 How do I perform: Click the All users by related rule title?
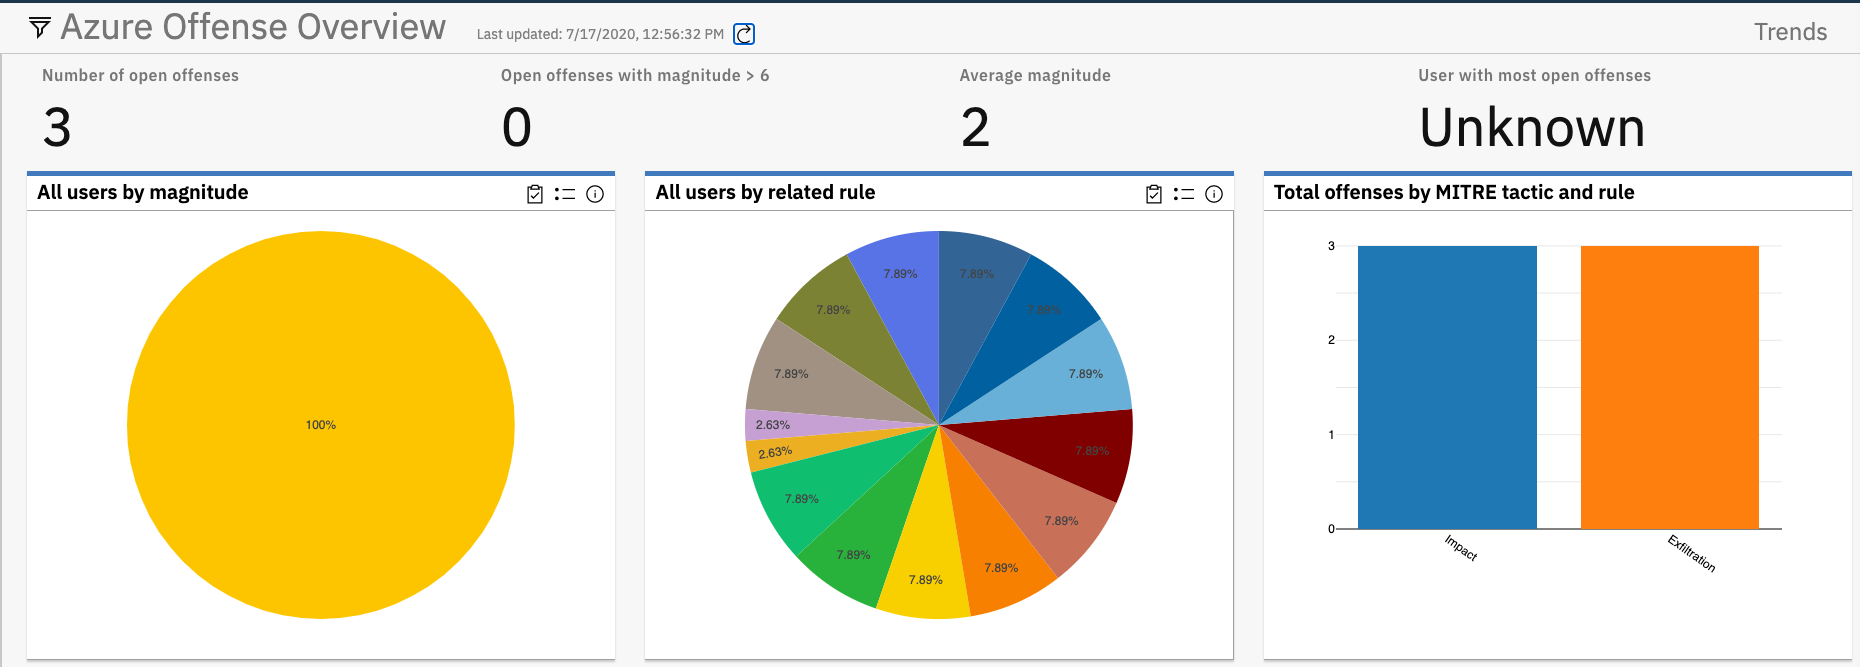[765, 192]
